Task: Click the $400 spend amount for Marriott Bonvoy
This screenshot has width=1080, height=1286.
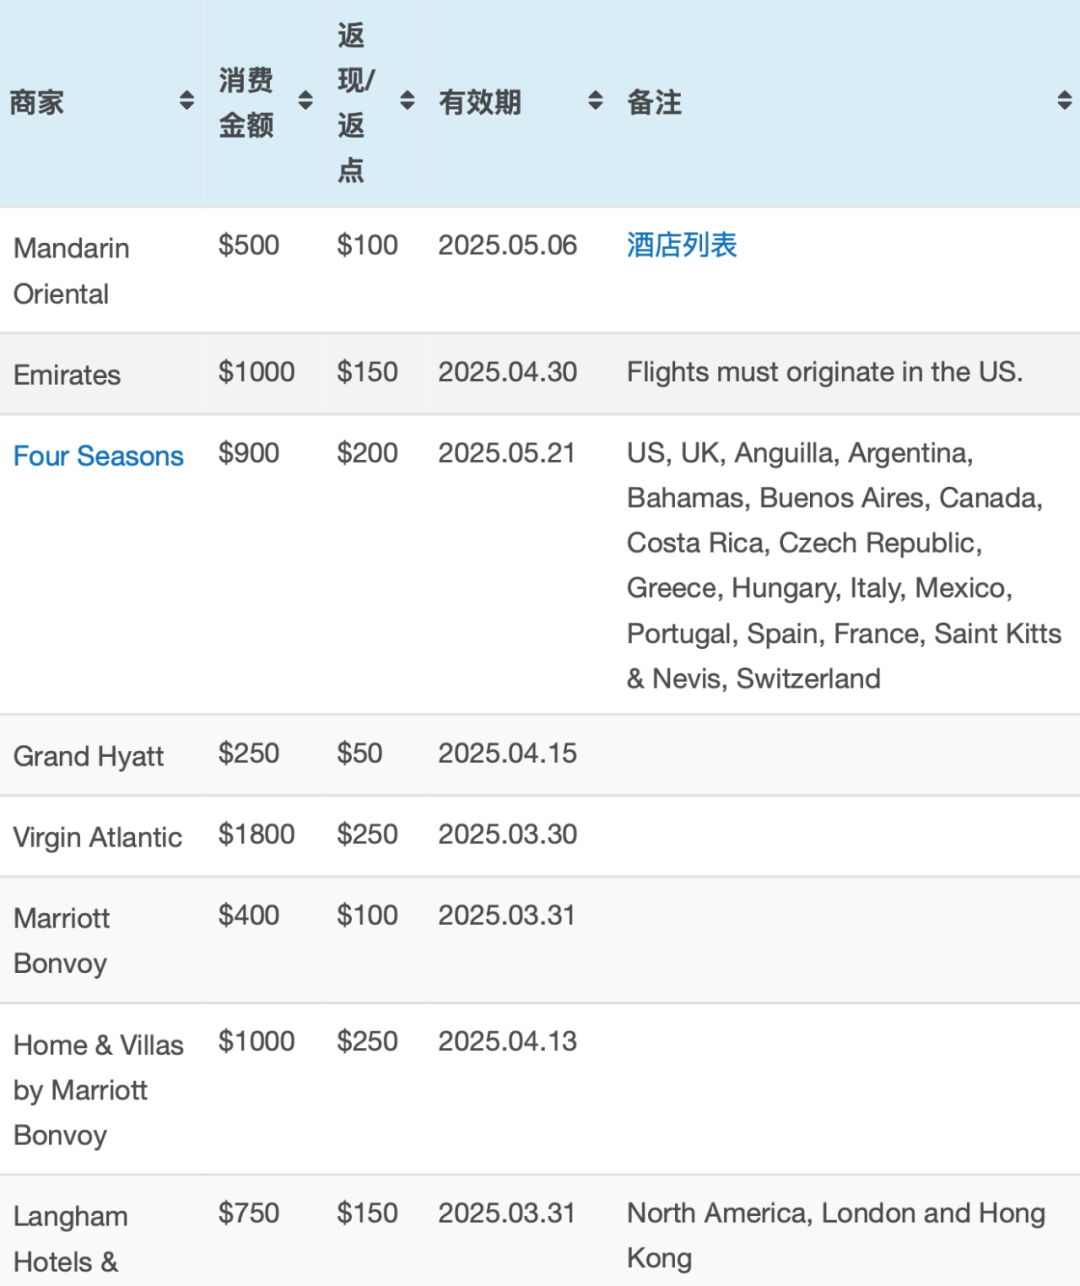Action: [249, 915]
